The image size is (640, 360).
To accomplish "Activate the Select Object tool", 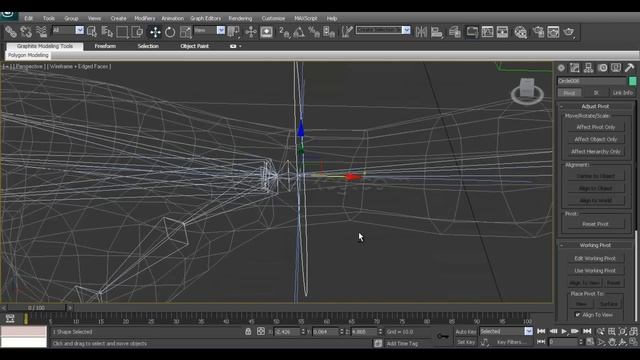I will click(x=92, y=31).
